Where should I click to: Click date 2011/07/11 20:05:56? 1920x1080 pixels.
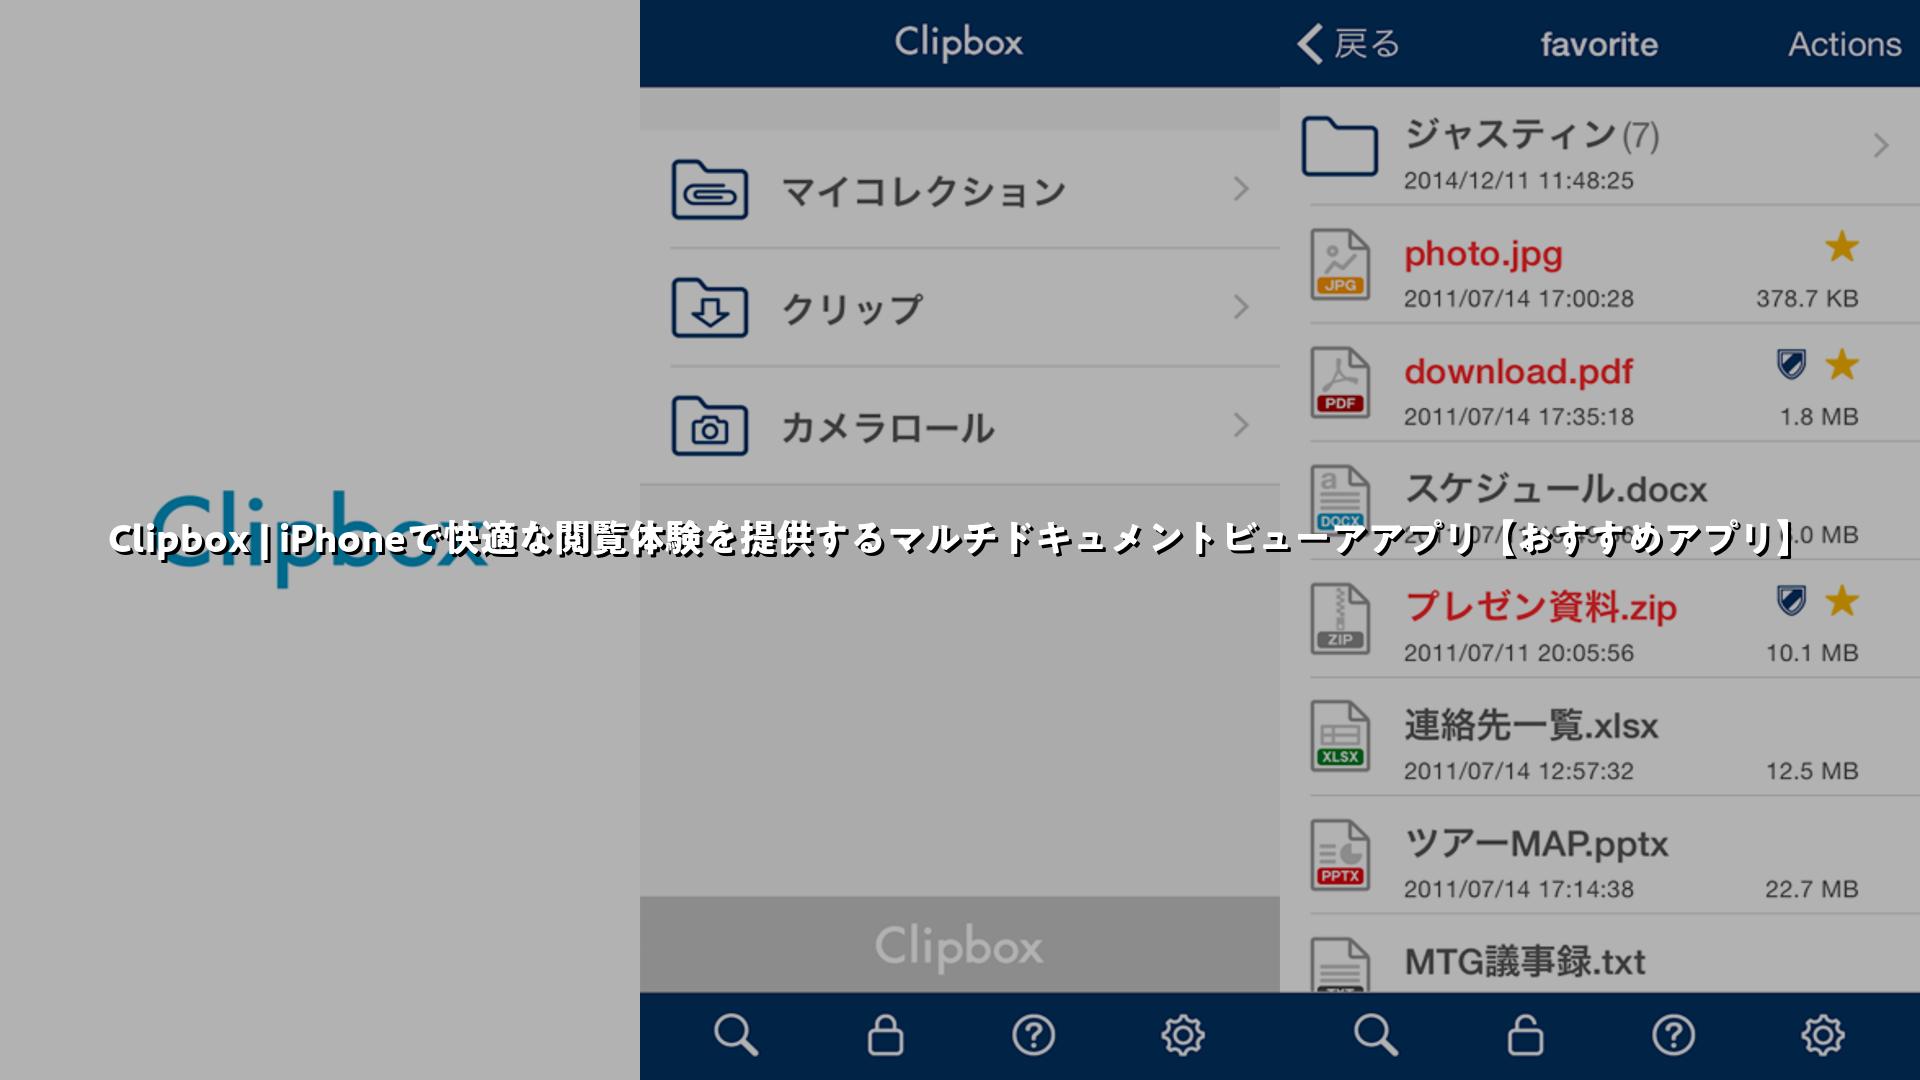point(1518,653)
